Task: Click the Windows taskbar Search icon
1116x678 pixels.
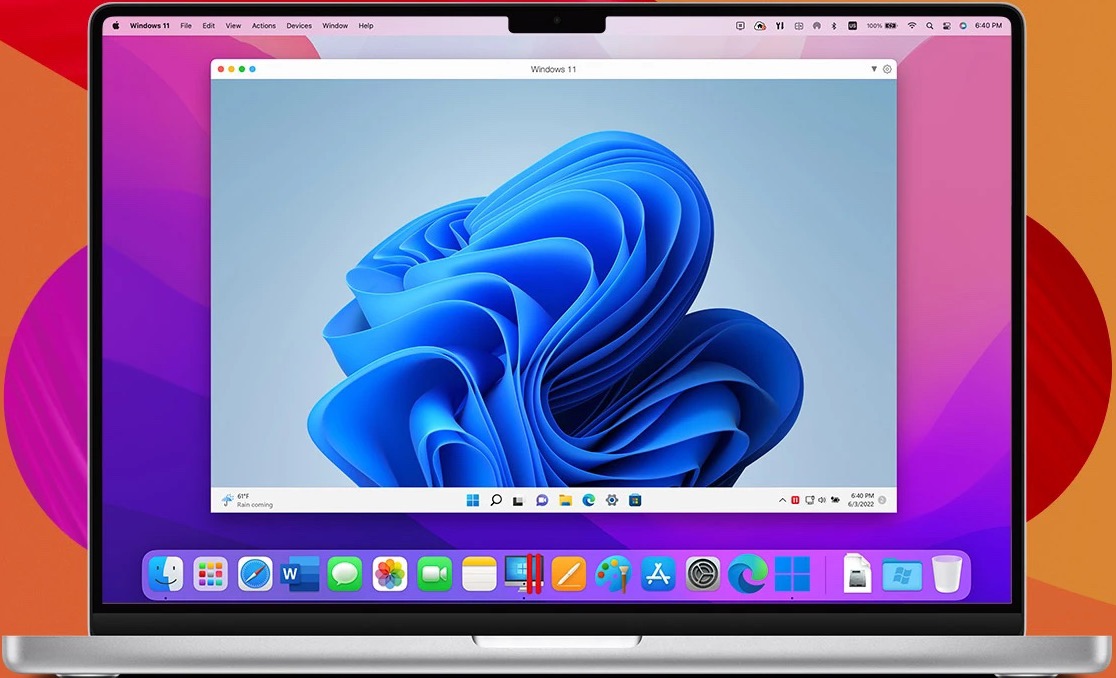Action: coord(495,500)
